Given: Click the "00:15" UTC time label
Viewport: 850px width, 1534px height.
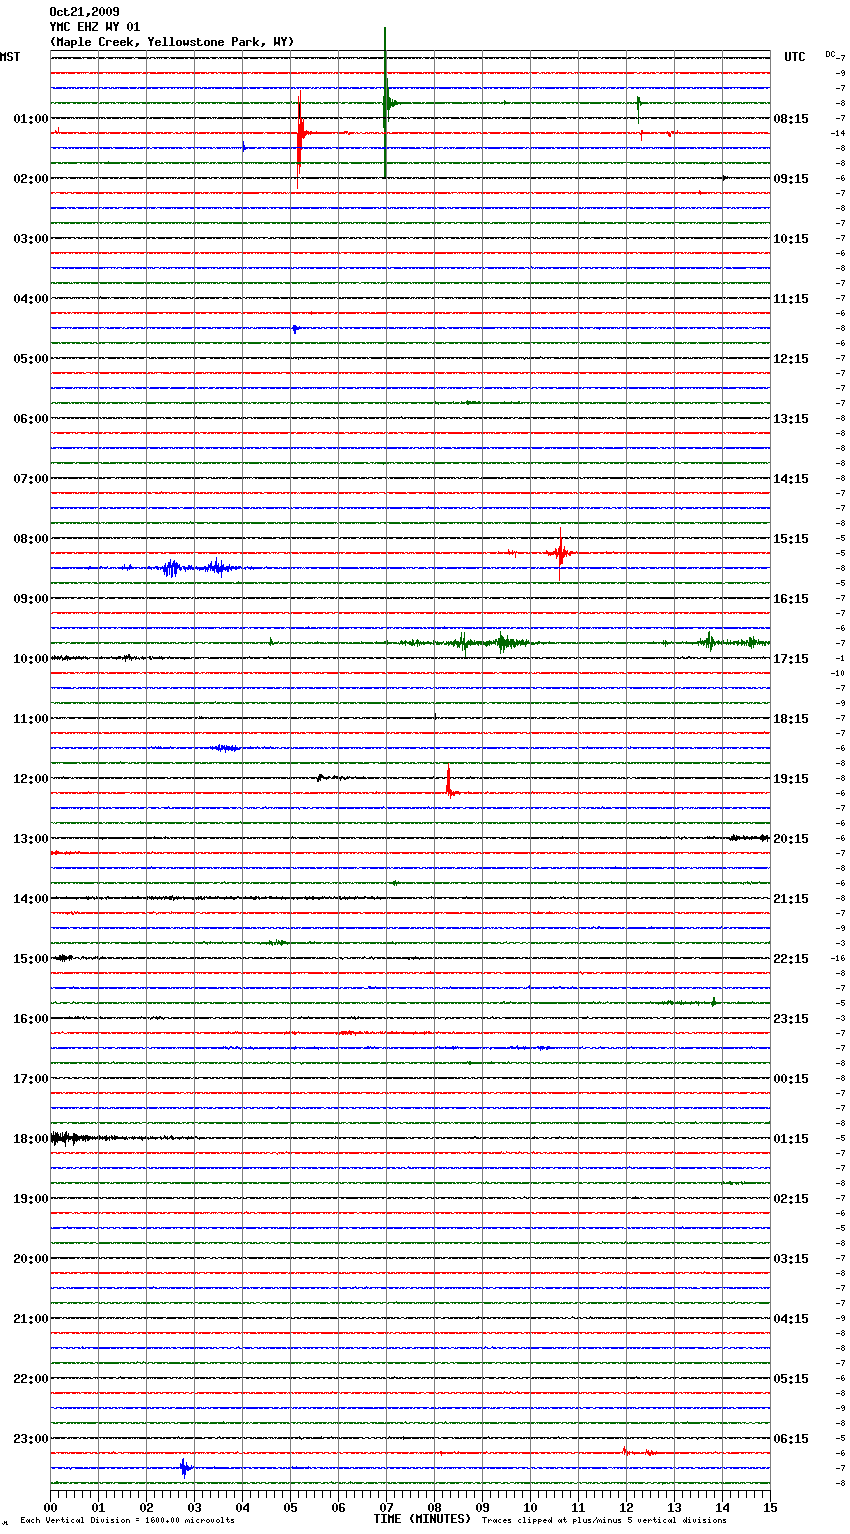Looking at the screenshot, I should [791, 1079].
